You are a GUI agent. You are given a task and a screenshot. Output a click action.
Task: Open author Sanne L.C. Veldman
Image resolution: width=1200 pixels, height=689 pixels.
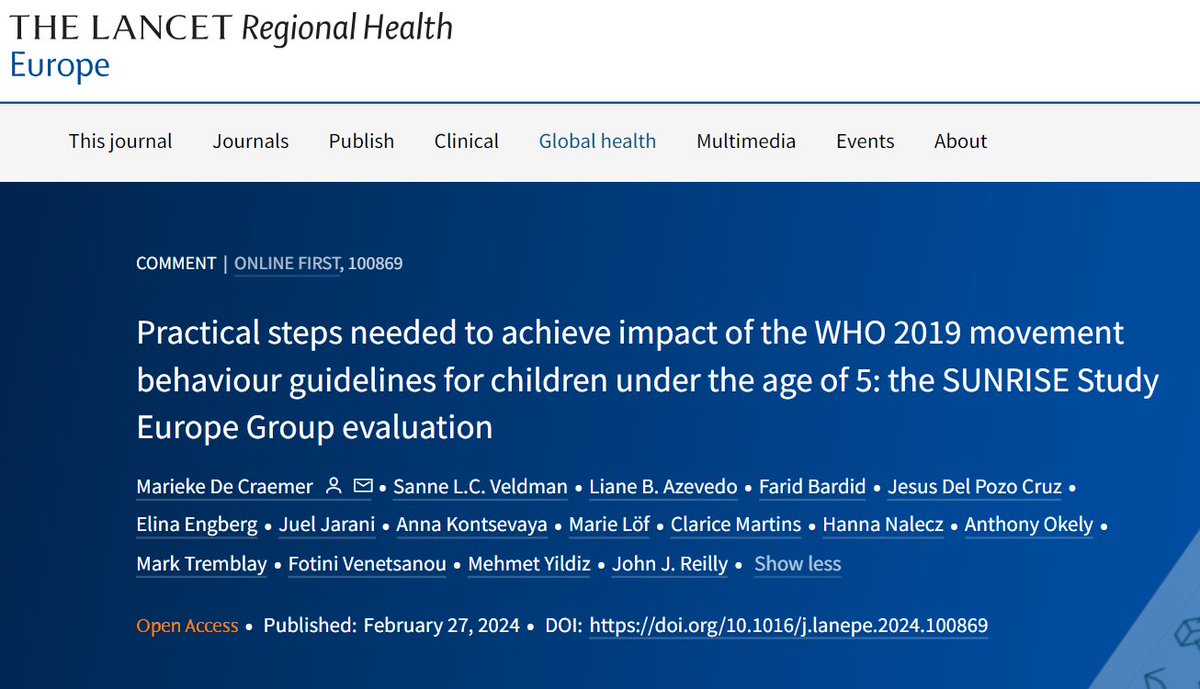pos(480,488)
